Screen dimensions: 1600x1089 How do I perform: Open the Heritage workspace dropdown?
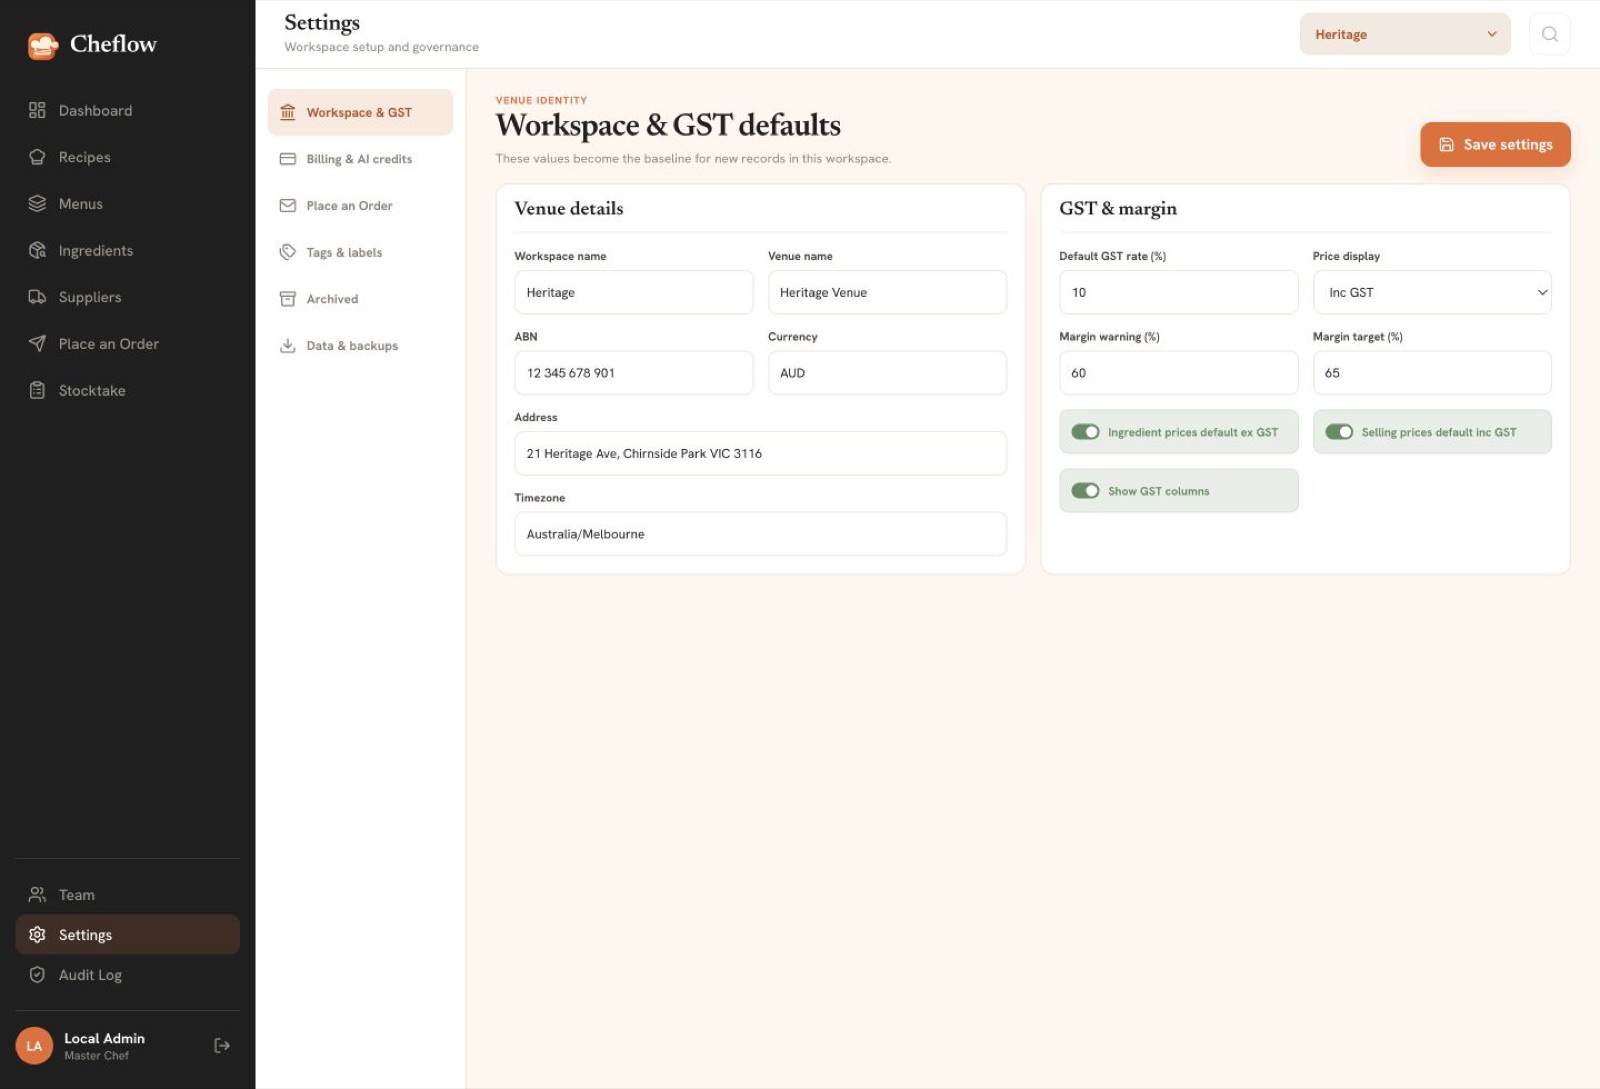coord(1405,34)
